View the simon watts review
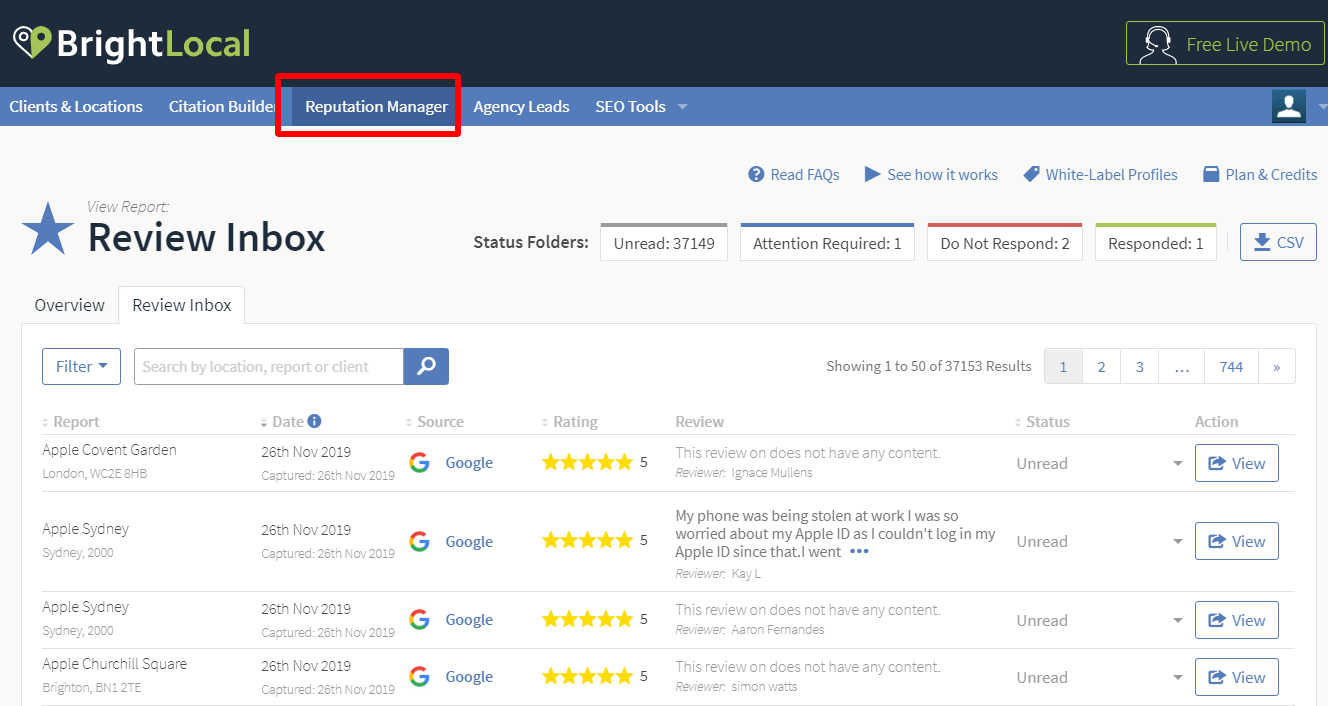This screenshot has width=1328, height=706. click(x=1237, y=677)
